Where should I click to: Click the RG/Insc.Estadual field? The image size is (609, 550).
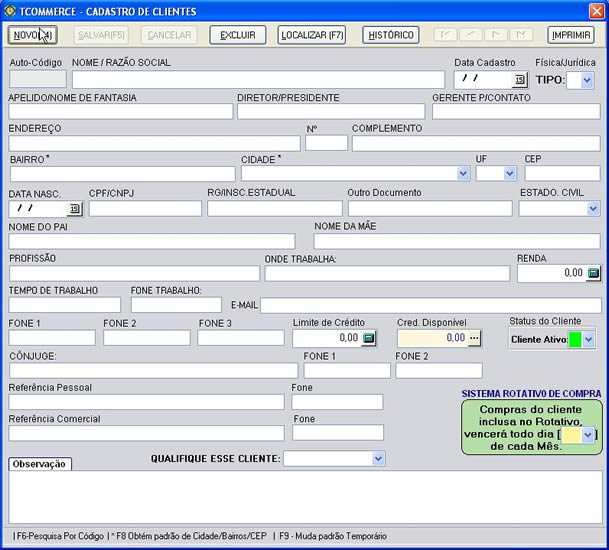pos(275,209)
